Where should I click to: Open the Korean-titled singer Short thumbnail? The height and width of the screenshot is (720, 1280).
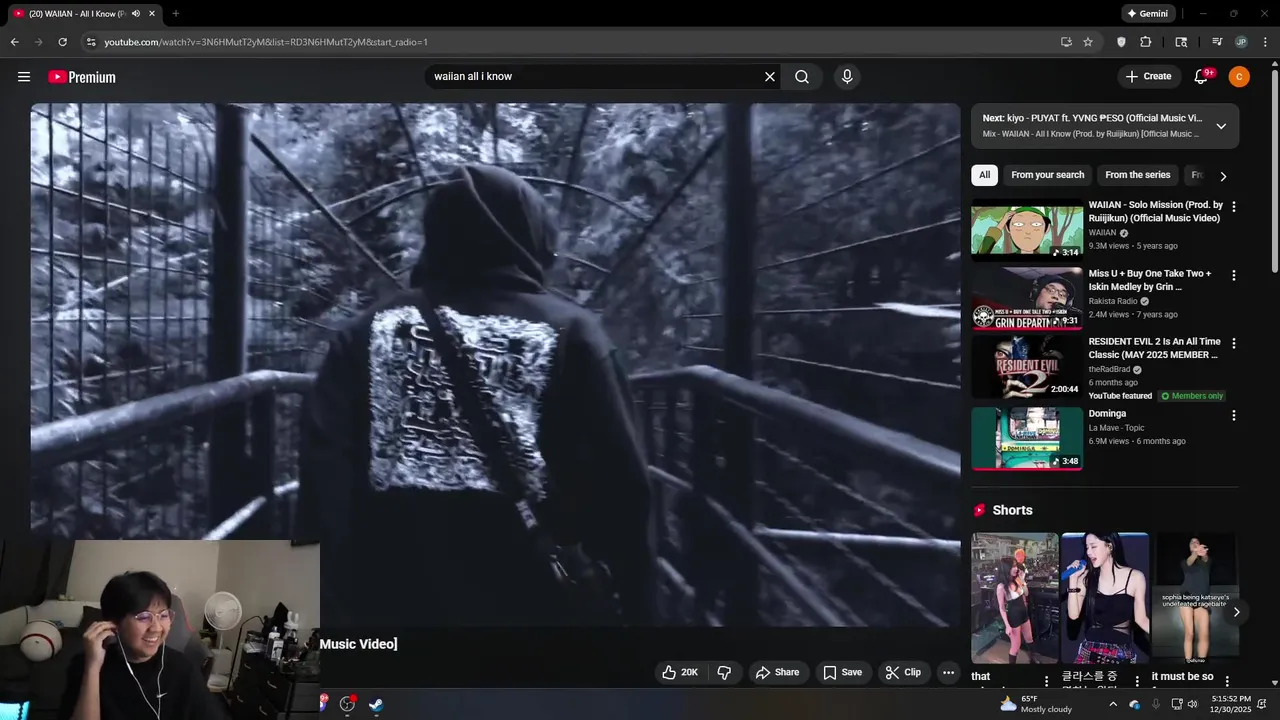[1104, 597]
